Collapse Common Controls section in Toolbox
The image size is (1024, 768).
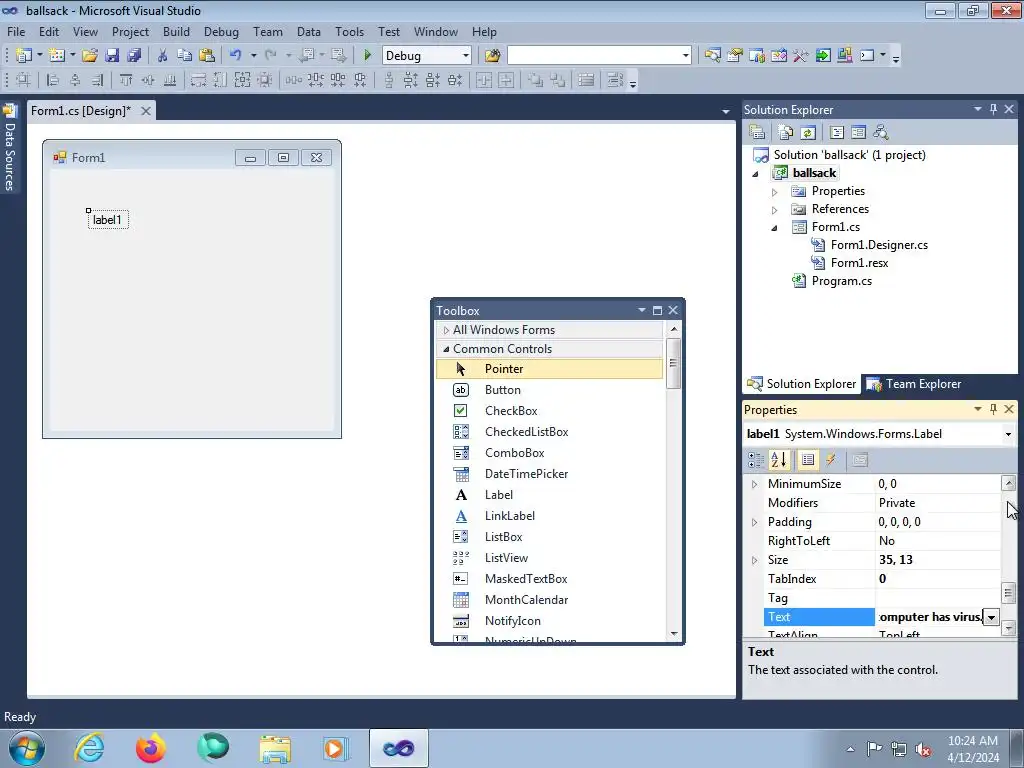tap(446, 349)
